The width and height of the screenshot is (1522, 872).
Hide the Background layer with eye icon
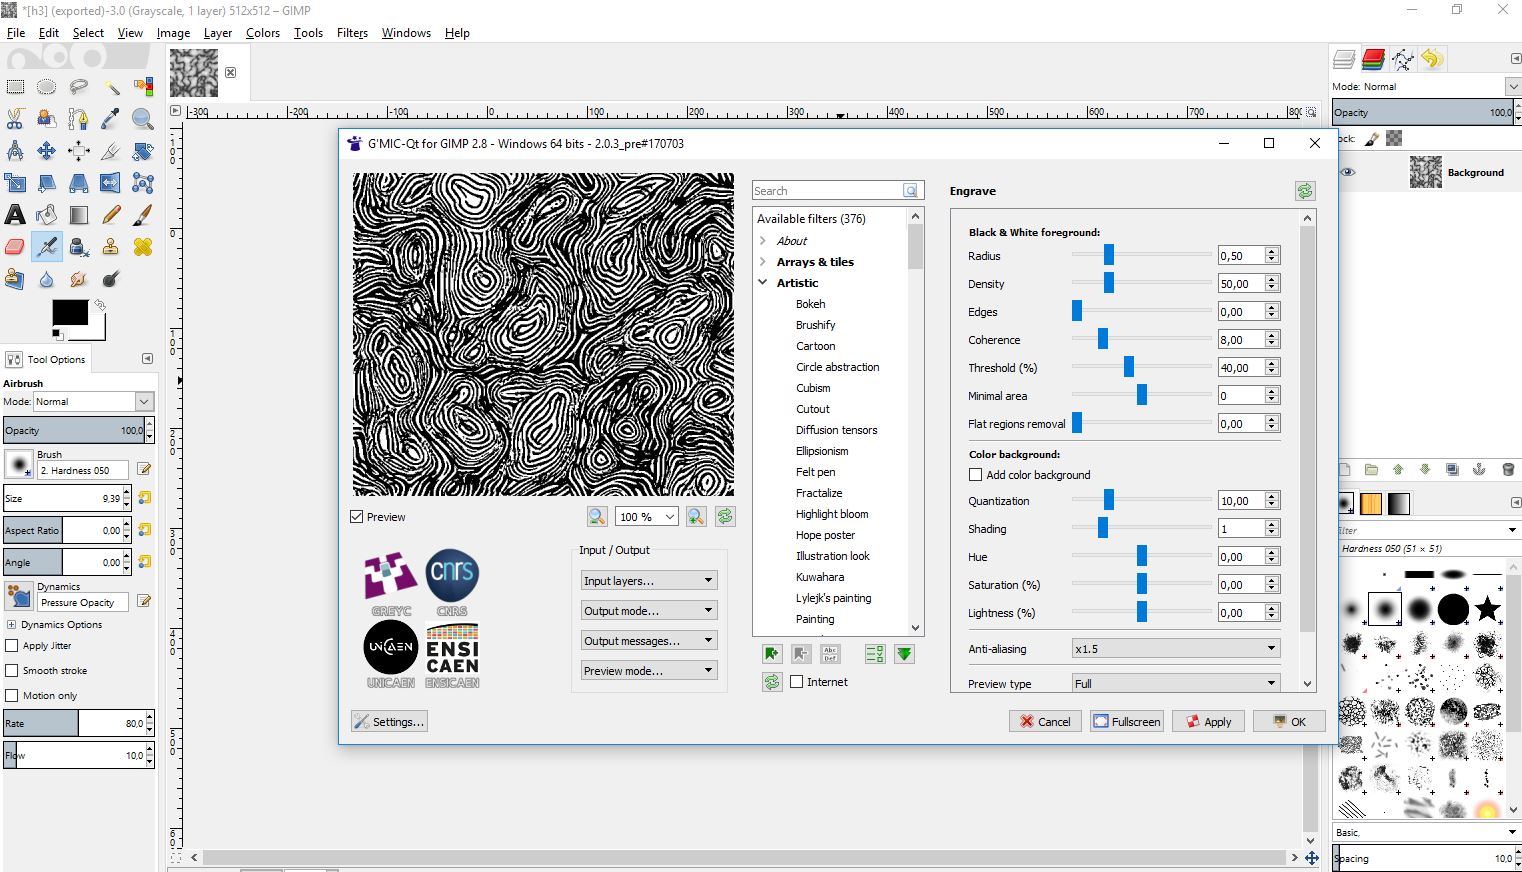pos(1348,172)
